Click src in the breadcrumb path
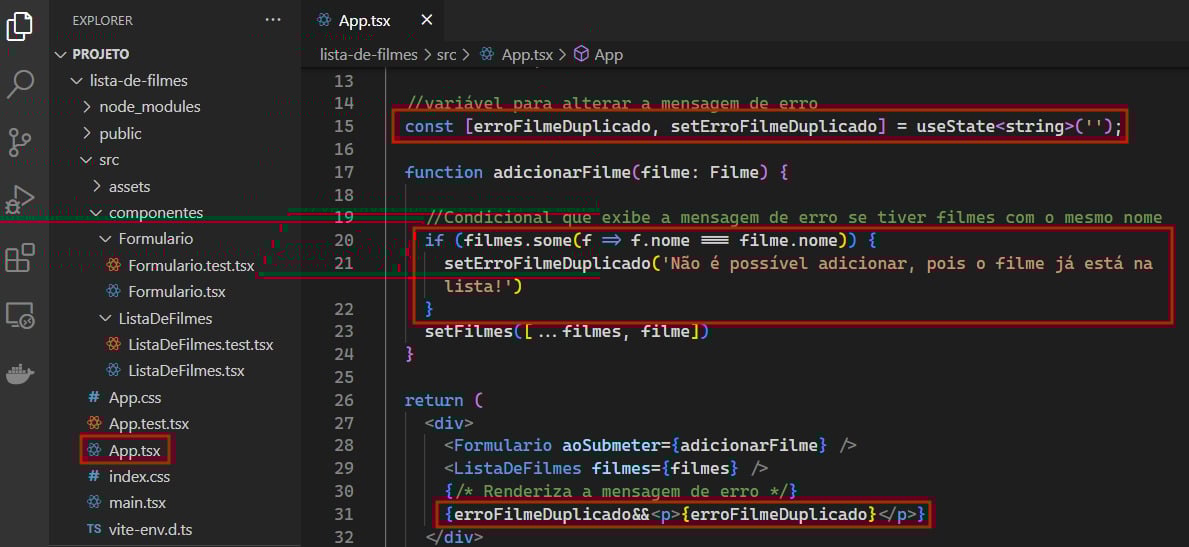1189x547 pixels. coord(446,55)
